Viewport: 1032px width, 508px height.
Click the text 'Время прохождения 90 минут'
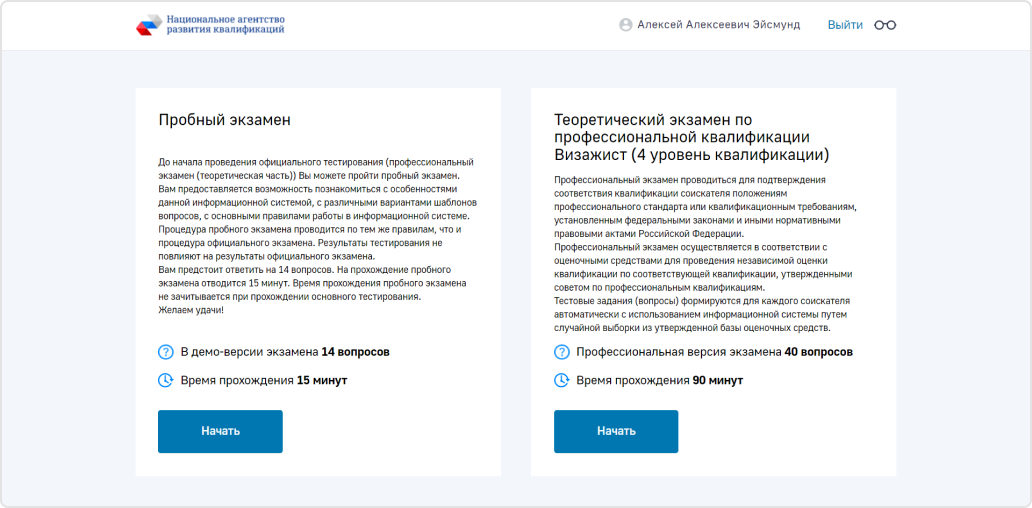coord(659,380)
